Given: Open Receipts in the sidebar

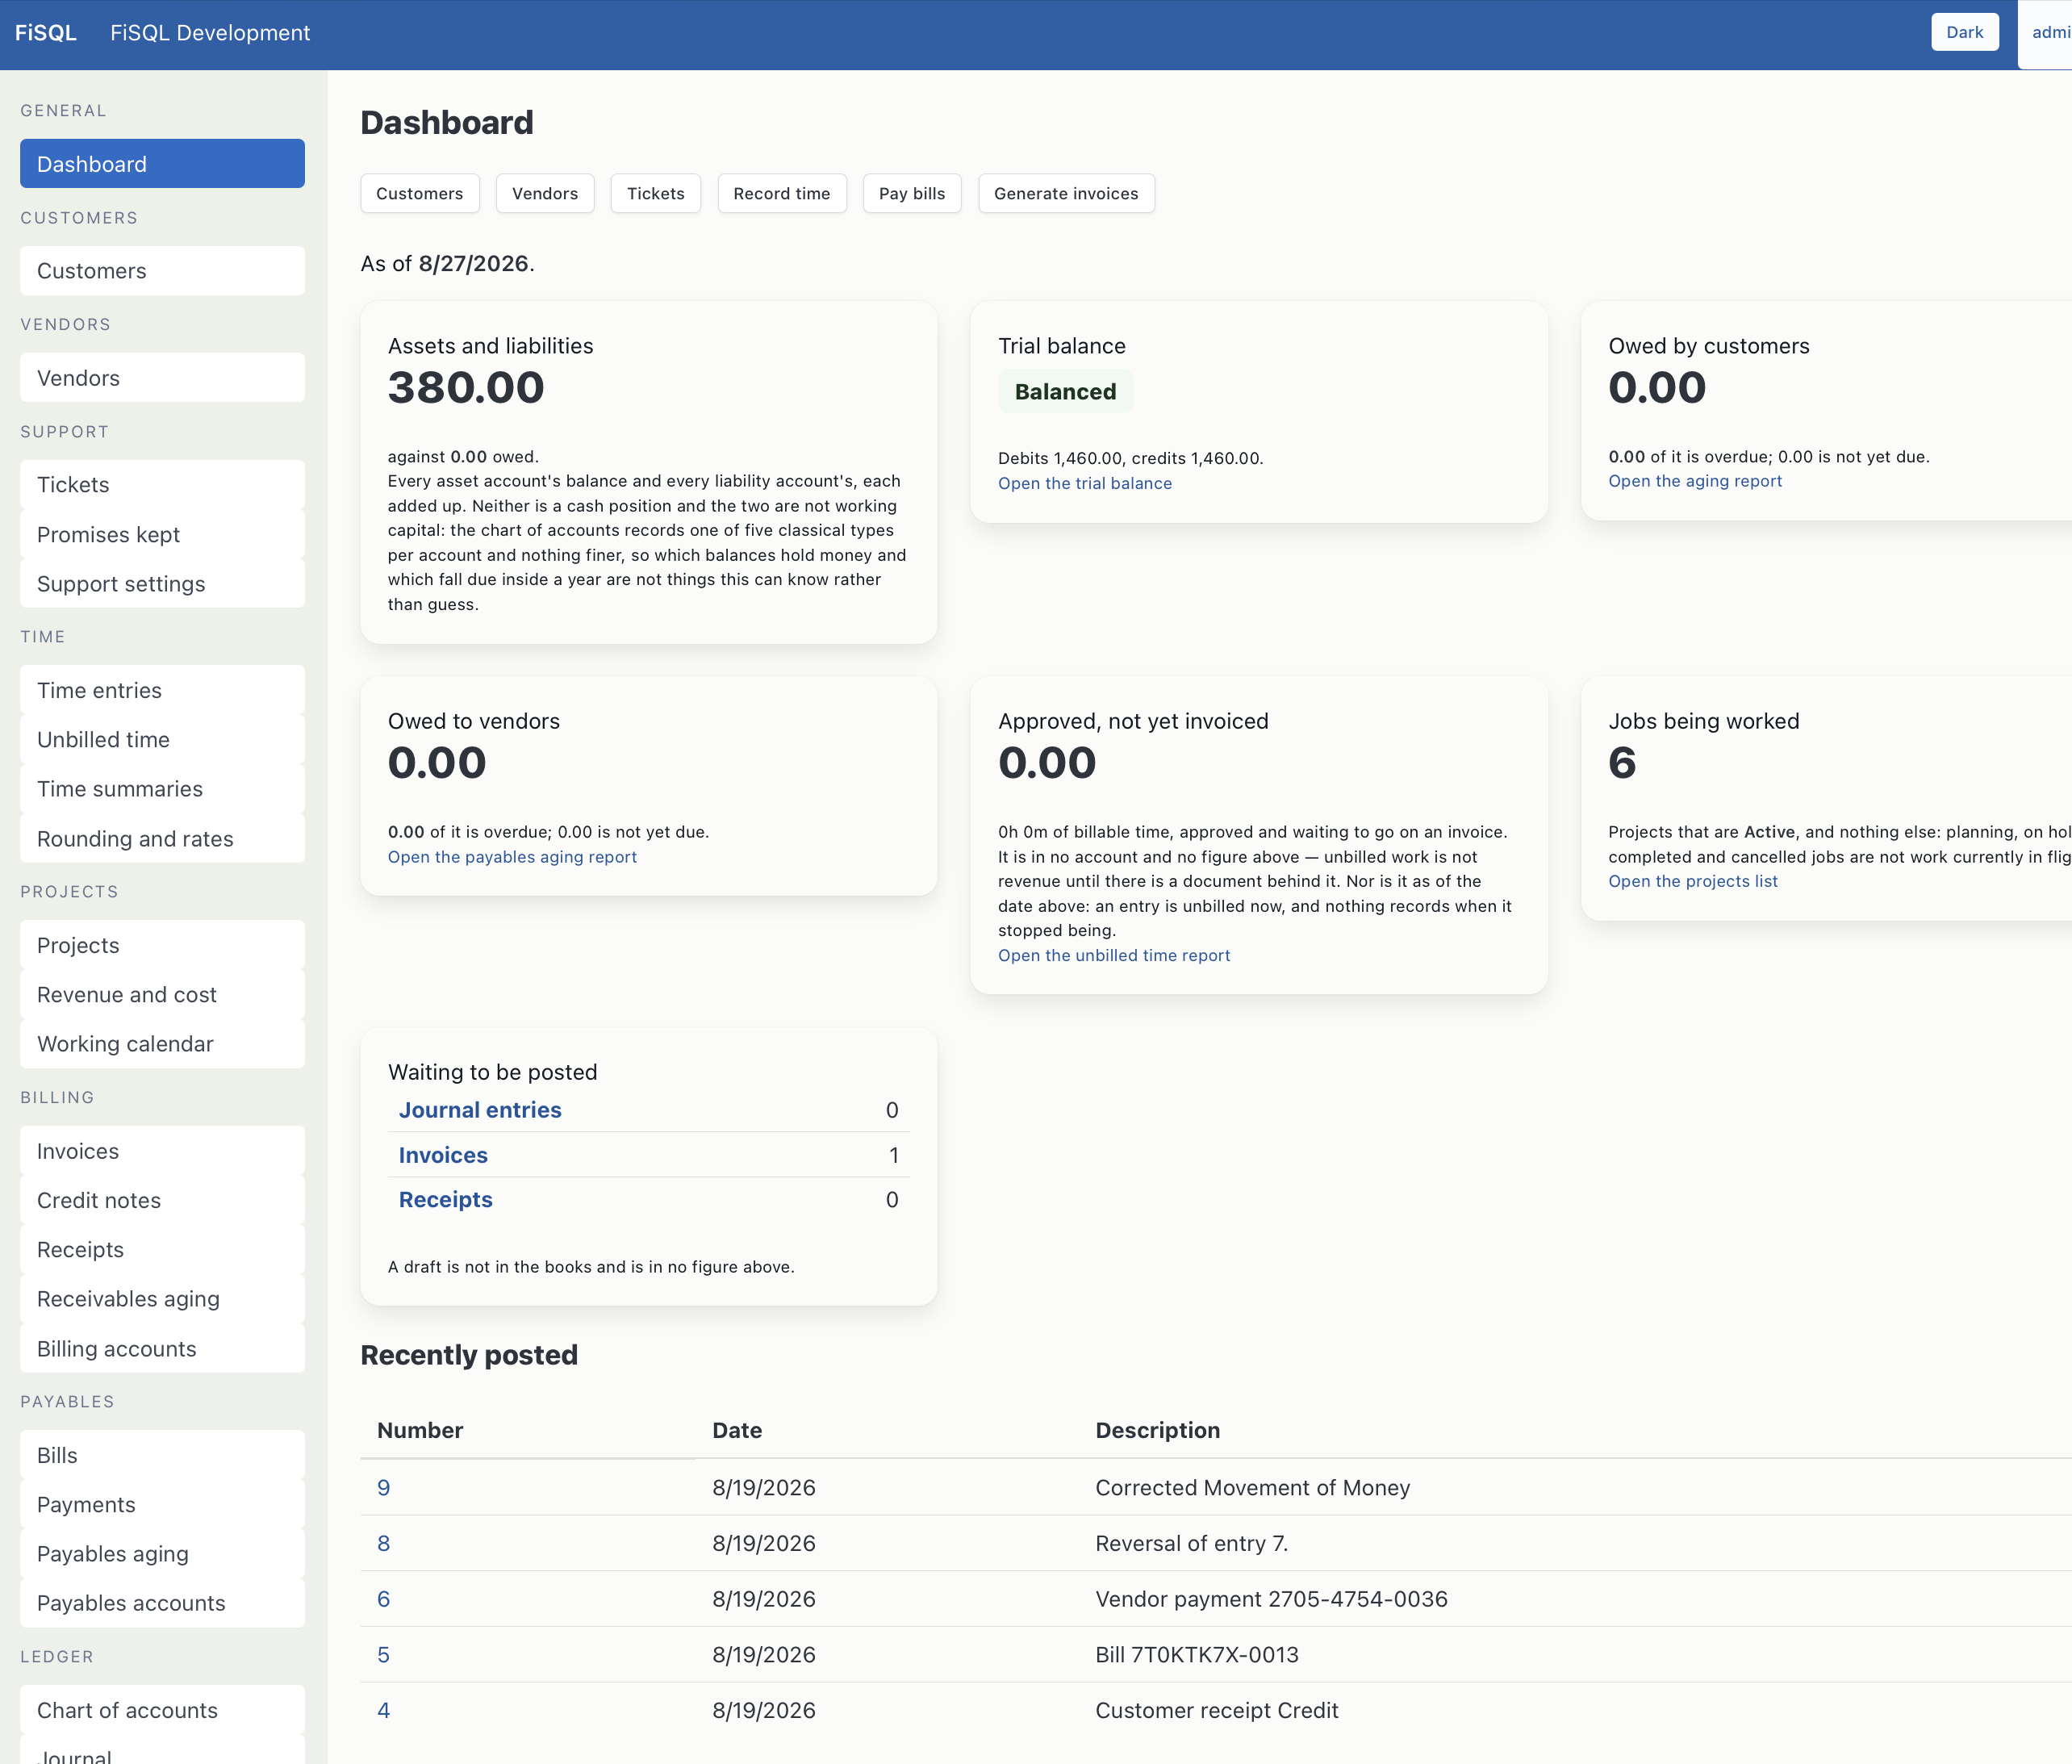Looking at the screenshot, I should 162,1250.
